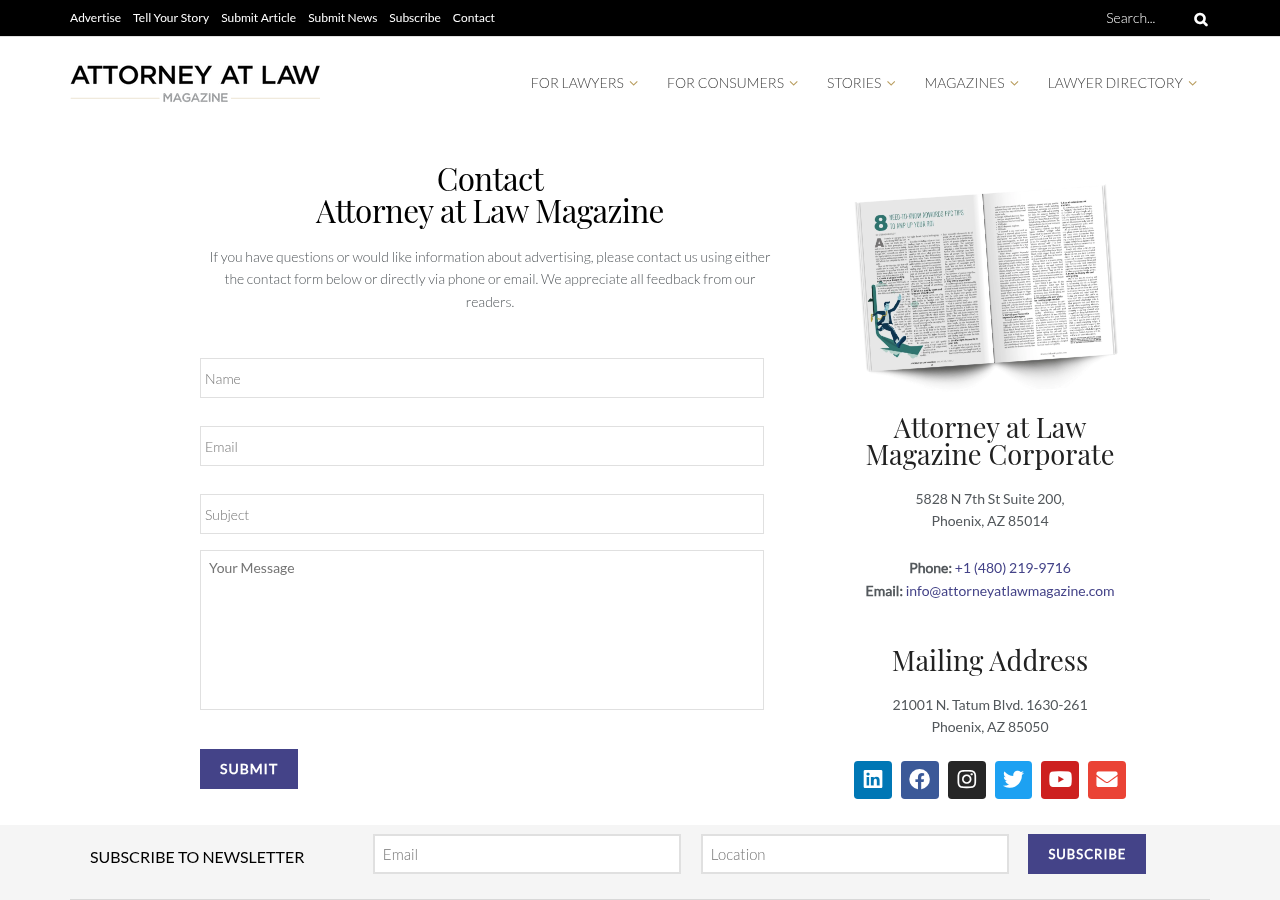The width and height of the screenshot is (1280, 900).
Task: Open the Advertise top link
Action: (95, 18)
